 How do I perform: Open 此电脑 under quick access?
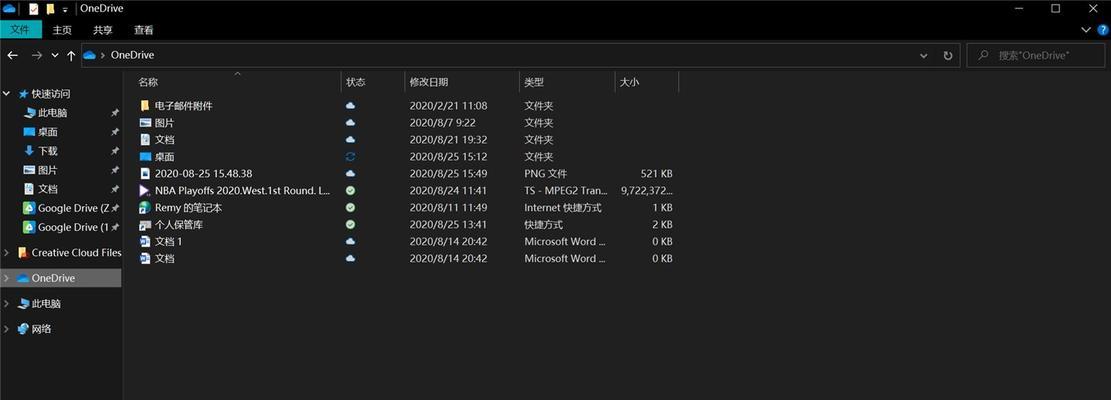tap(52, 113)
